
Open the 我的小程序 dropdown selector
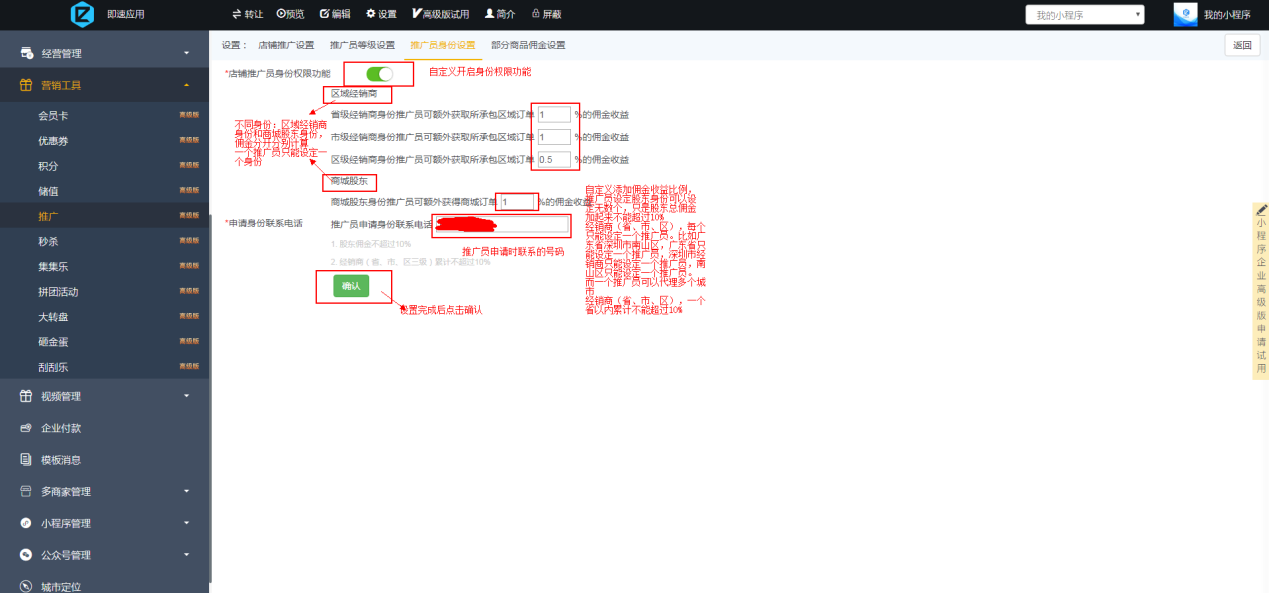click(x=1084, y=14)
